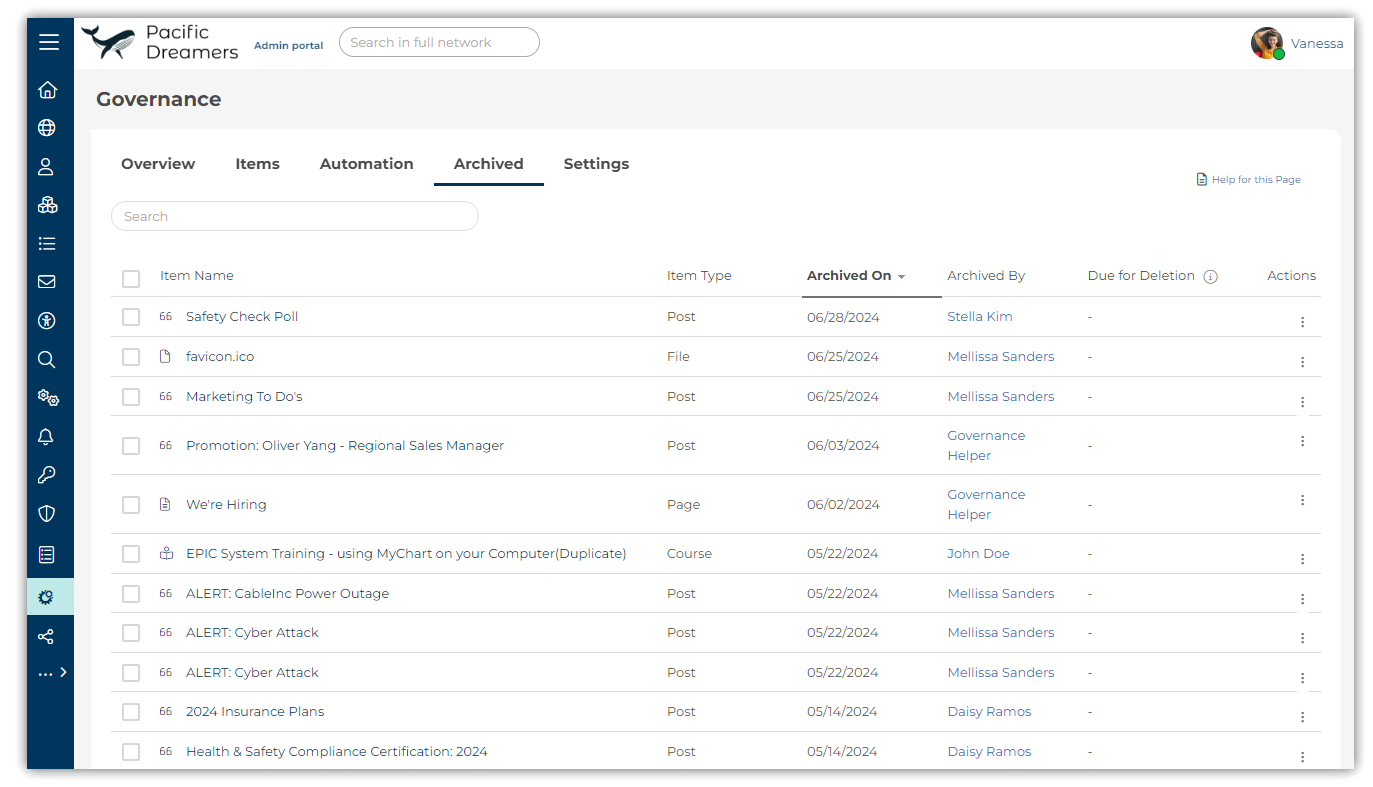Open the globe network icon
Image resolution: width=1373 pixels, height=787 pixels.
(47, 128)
